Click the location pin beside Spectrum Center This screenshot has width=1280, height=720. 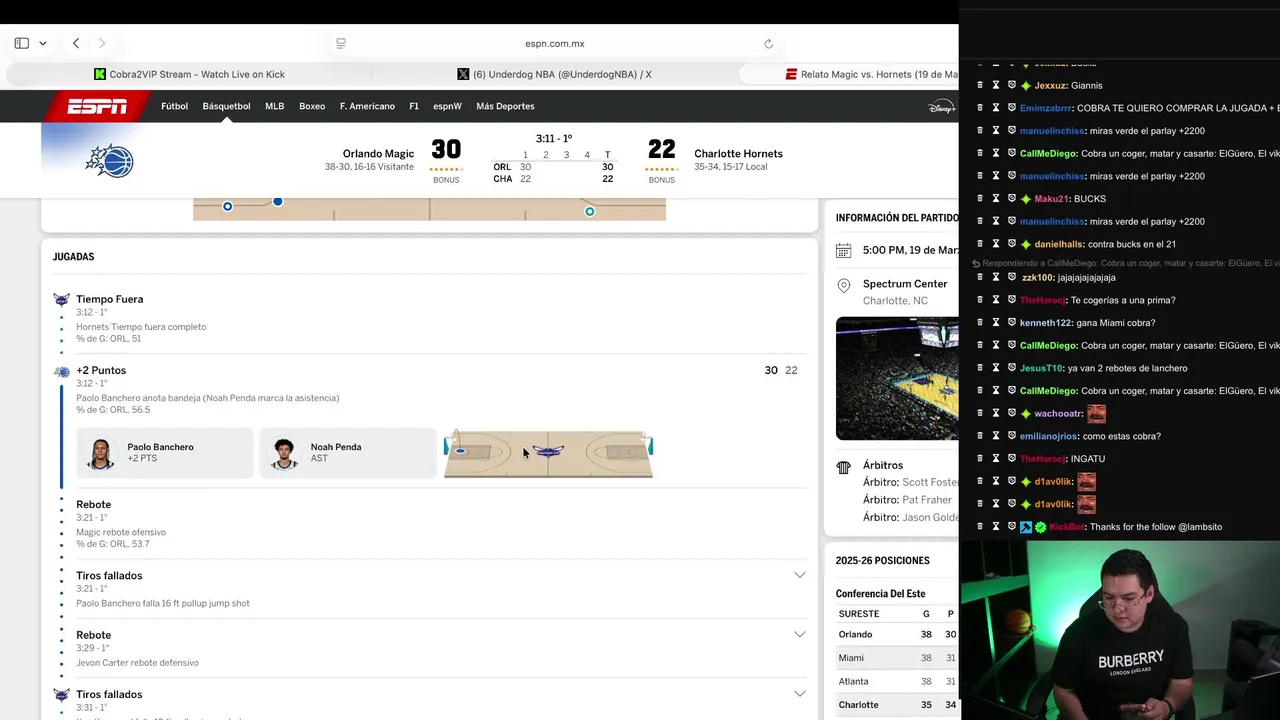coord(843,285)
